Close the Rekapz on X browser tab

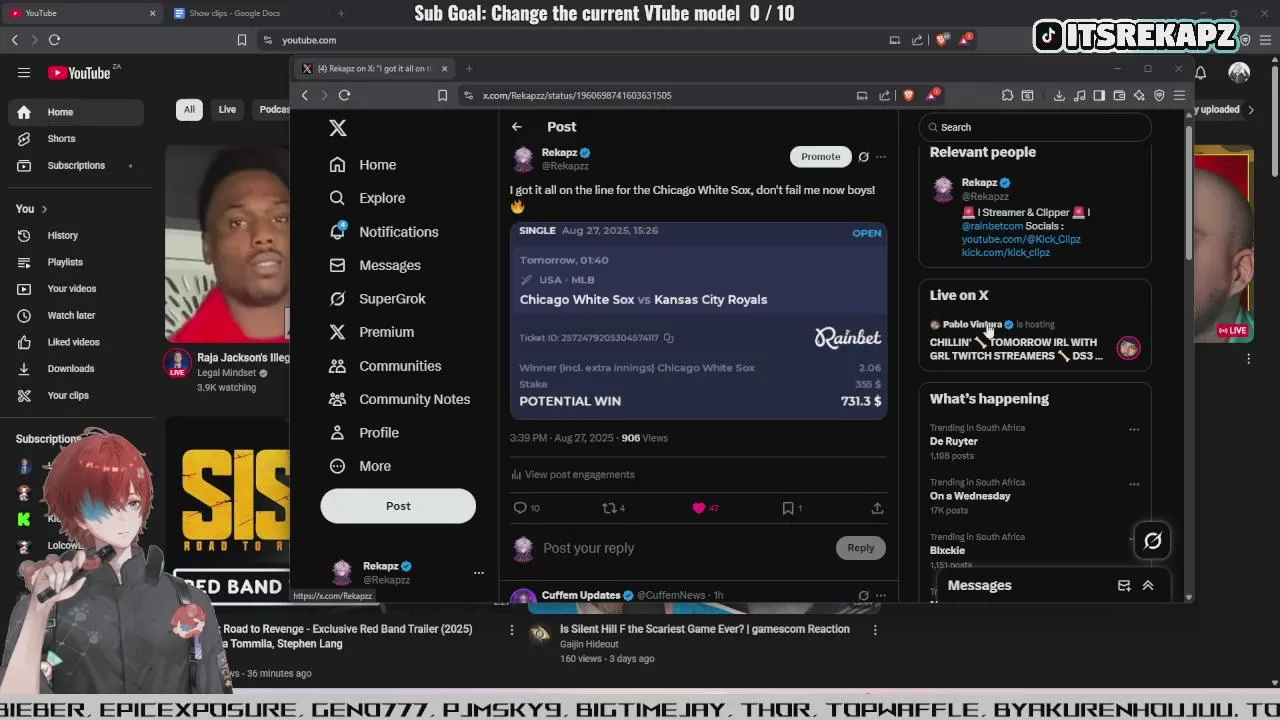click(444, 69)
